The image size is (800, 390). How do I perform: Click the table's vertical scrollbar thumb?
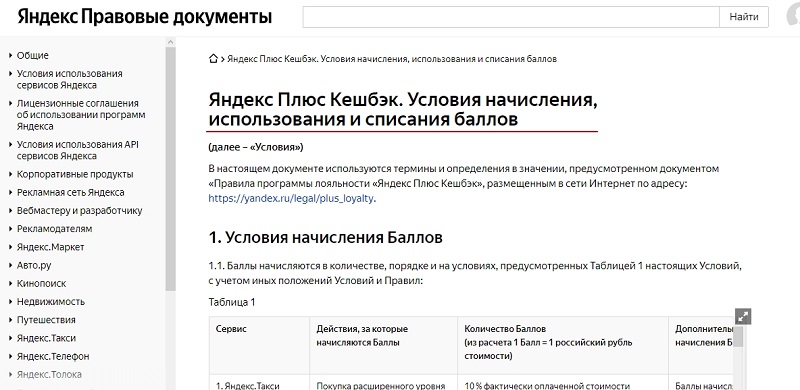pyautogui.click(x=738, y=337)
